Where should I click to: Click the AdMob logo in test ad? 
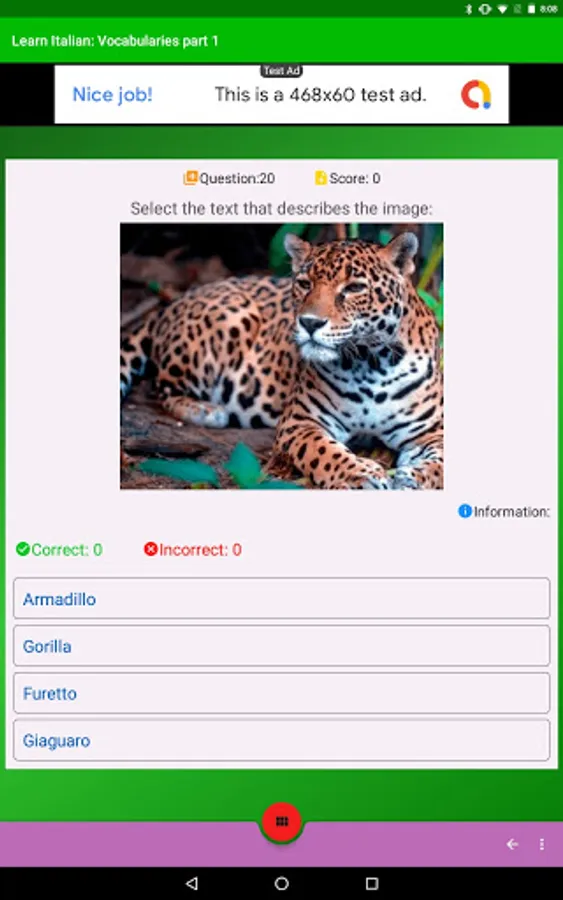(x=476, y=95)
